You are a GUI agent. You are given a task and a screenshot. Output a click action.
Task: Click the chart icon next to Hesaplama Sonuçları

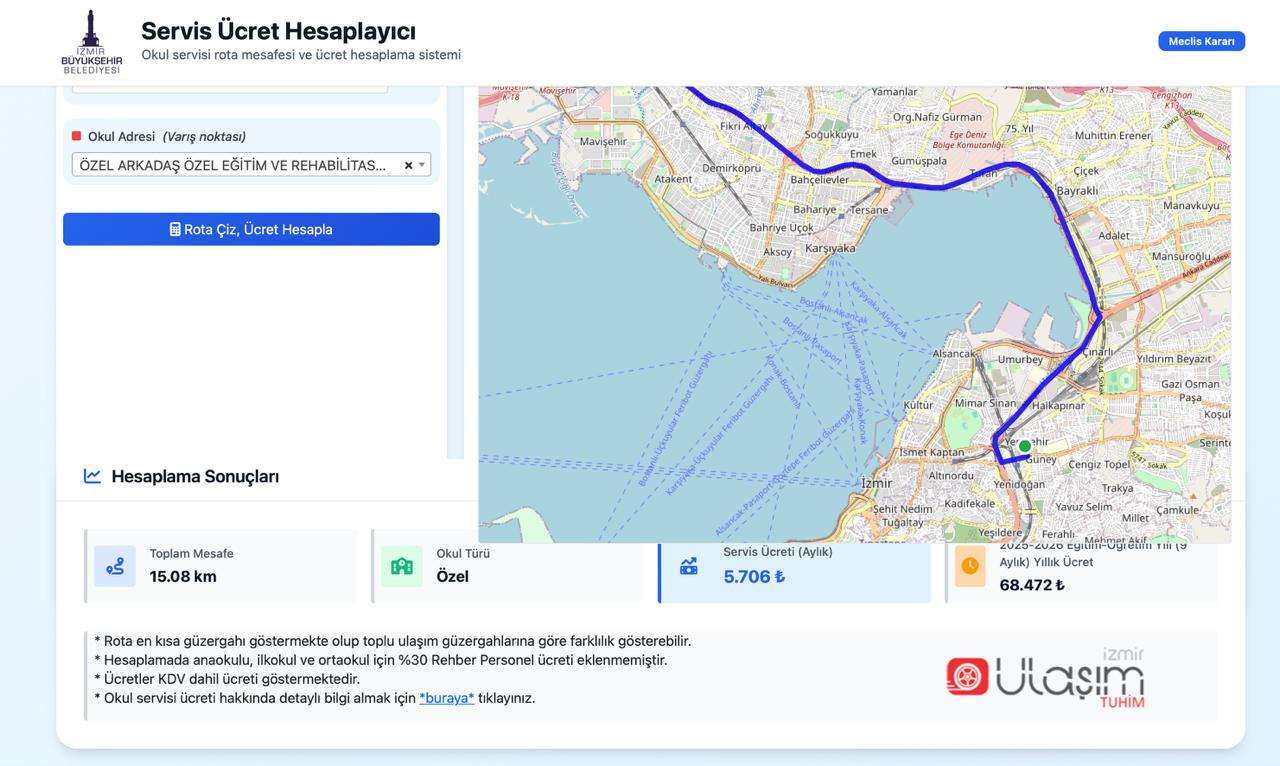[91, 476]
